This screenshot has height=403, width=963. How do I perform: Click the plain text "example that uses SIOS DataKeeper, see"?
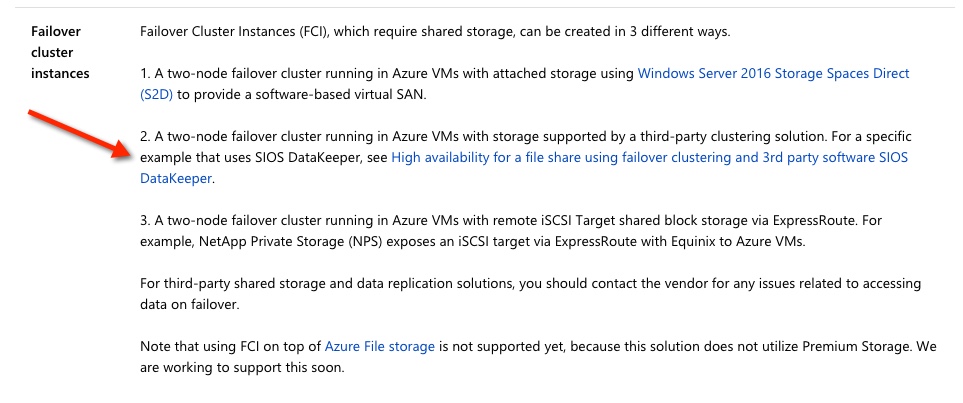[x=263, y=158]
